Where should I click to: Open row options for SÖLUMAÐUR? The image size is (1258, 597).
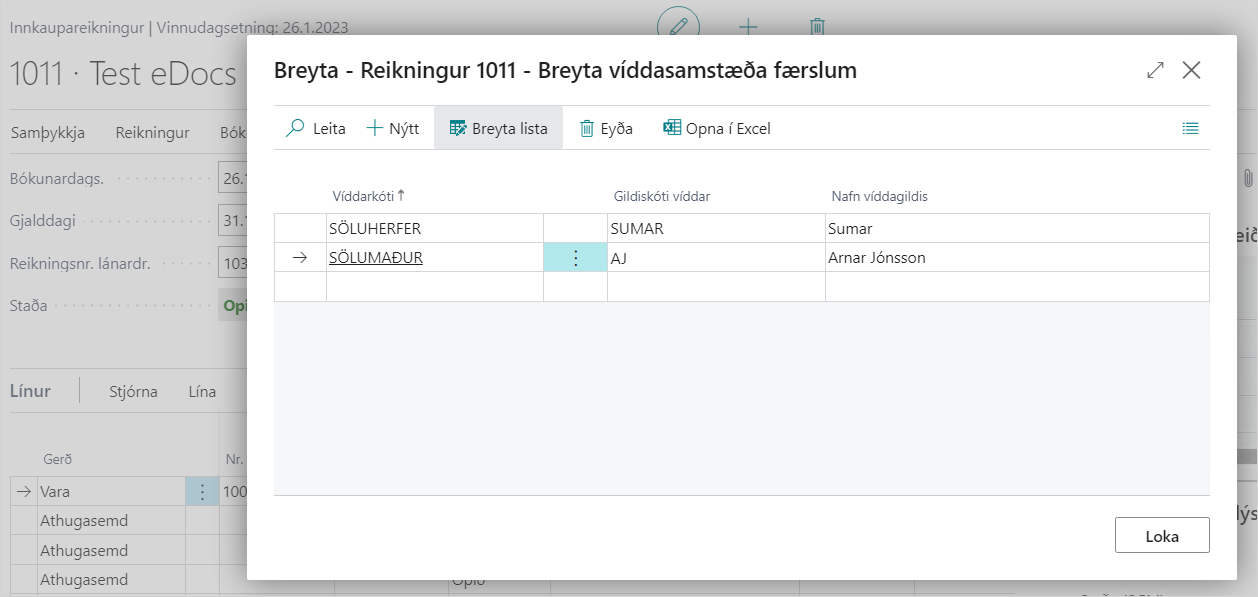pyautogui.click(x=575, y=258)
